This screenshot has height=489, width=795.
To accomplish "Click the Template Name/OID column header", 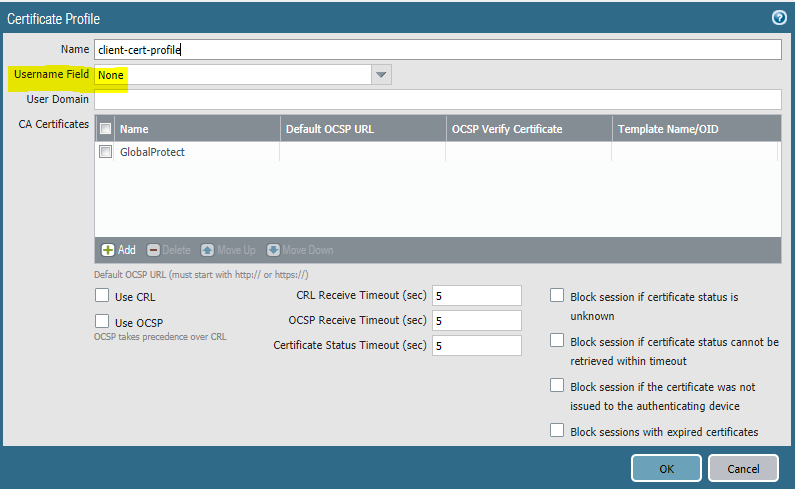I will [x=697, y=129].
